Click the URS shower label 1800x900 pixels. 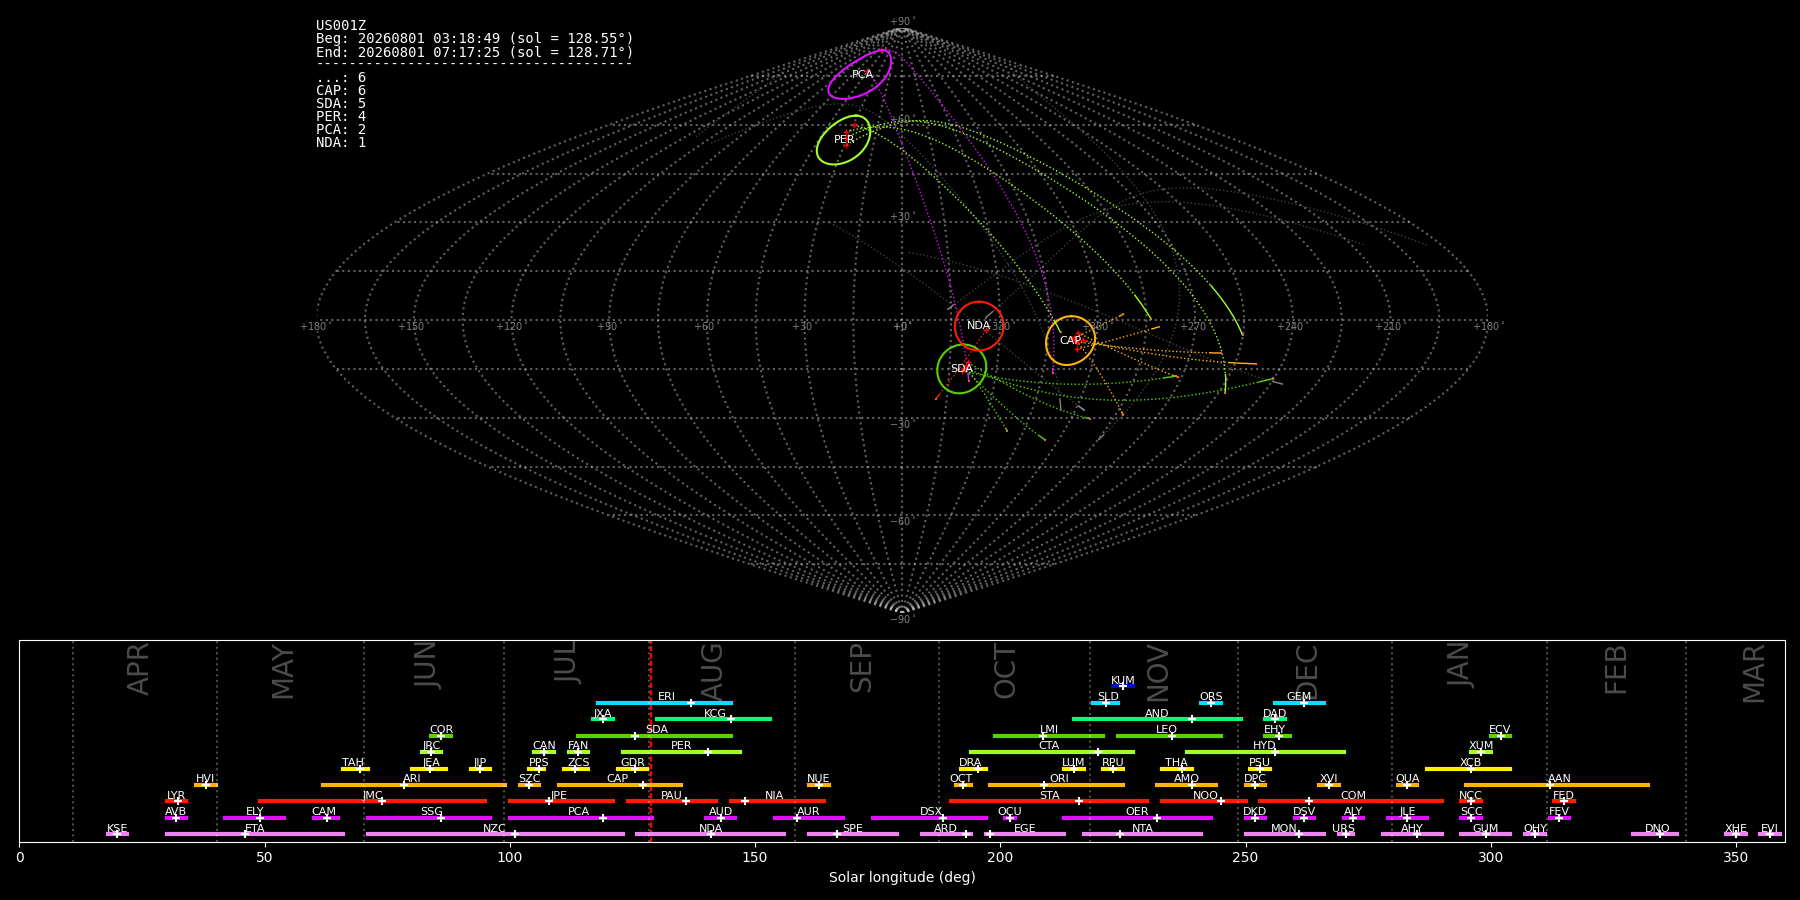1343,828
